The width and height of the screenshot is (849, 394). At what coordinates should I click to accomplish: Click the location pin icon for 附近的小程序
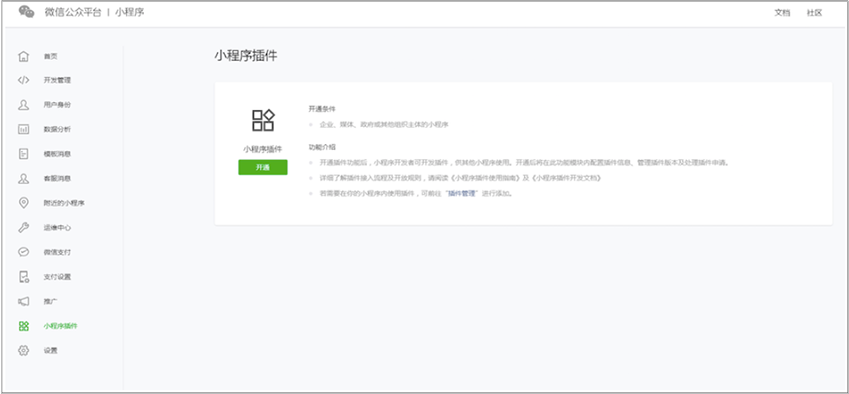pyautogui.click(x=23, y=203)
